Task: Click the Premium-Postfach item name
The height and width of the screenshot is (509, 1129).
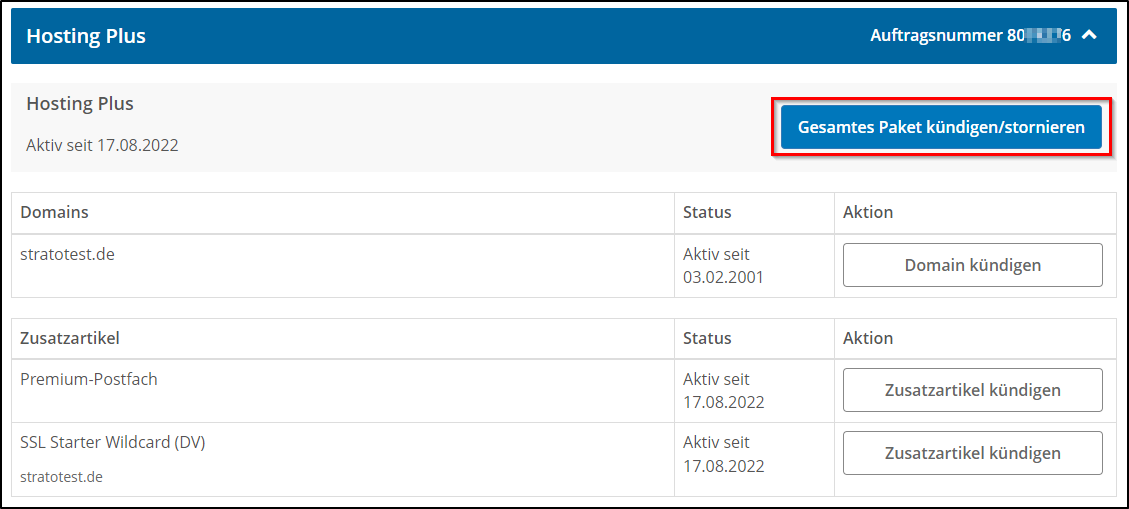Action: tap(89, 379)
